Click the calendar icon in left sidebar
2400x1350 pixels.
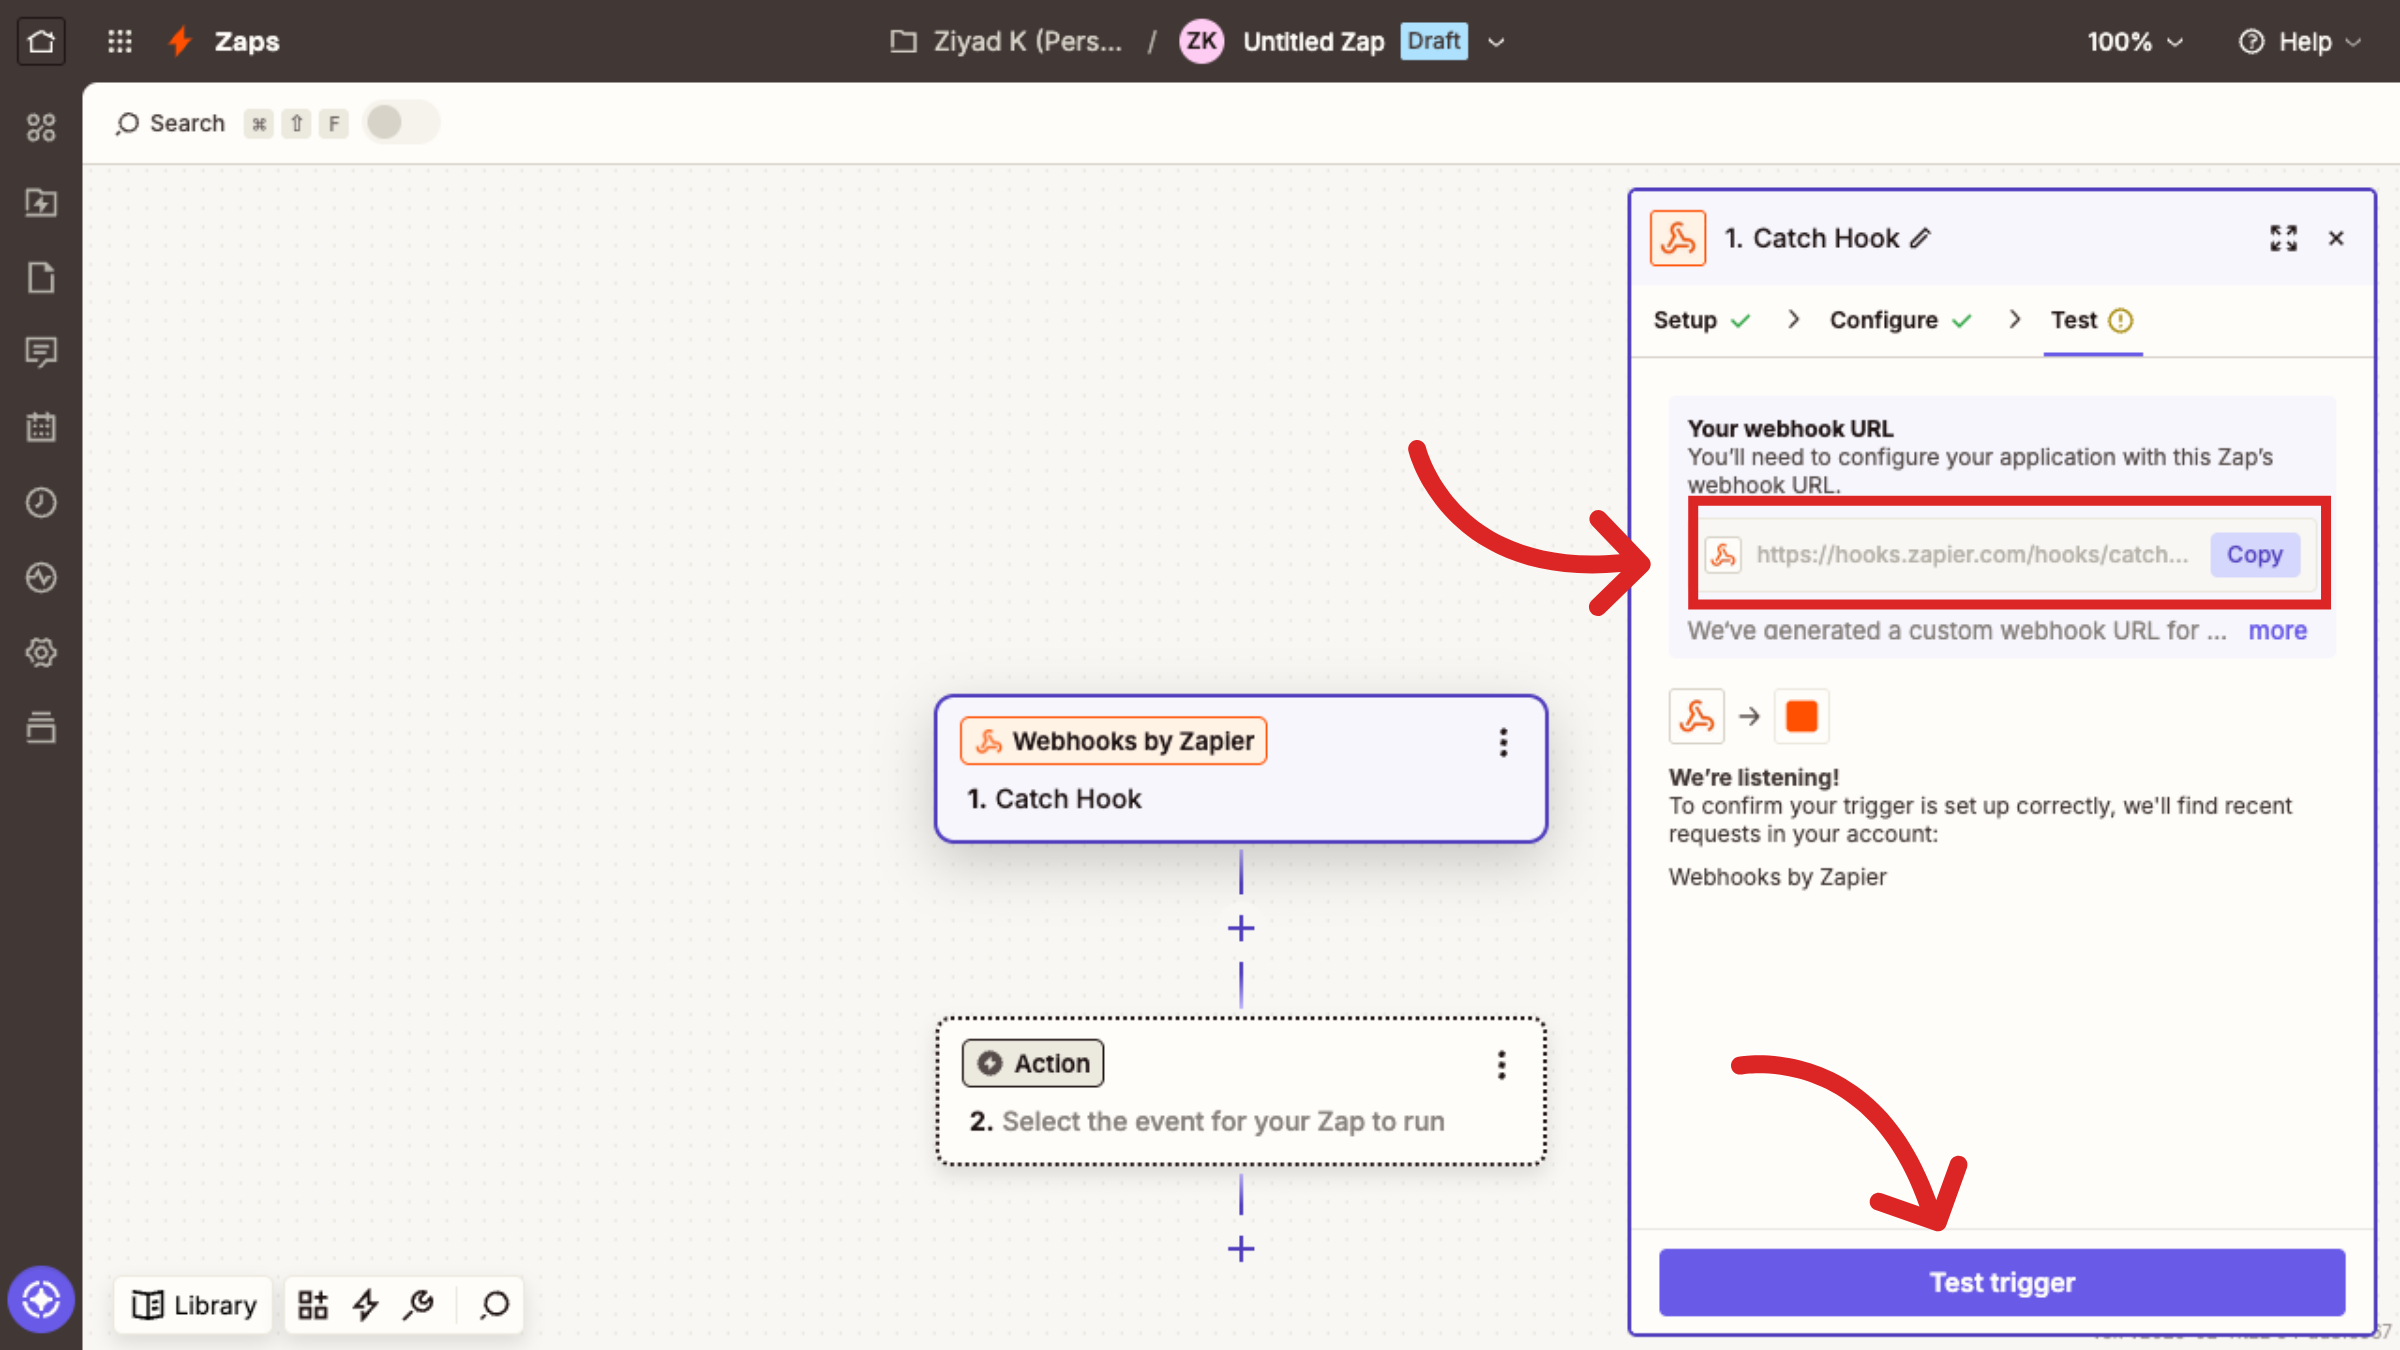(x=41, y=427)
